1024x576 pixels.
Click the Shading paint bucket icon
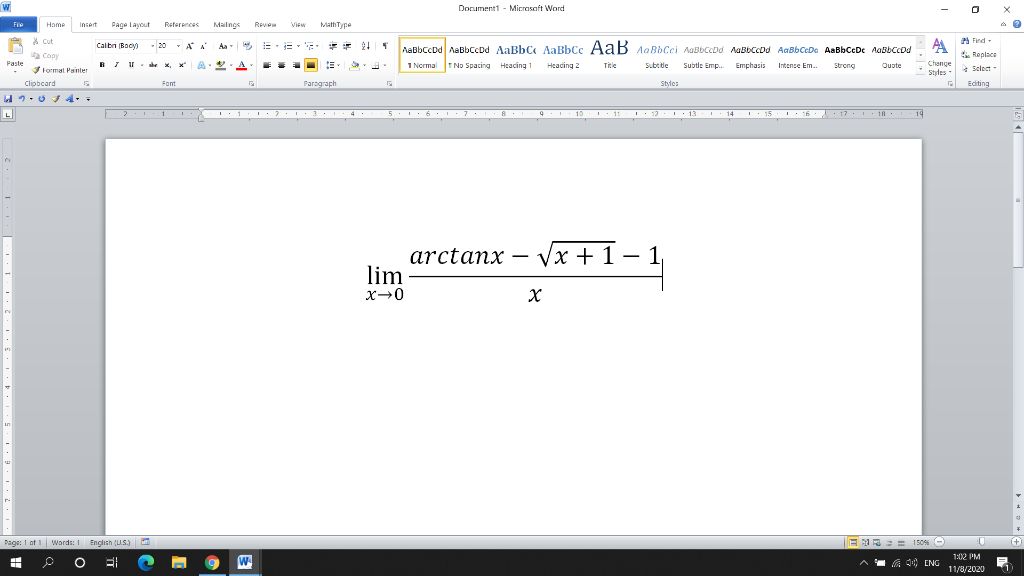click(x=355, y=65)
